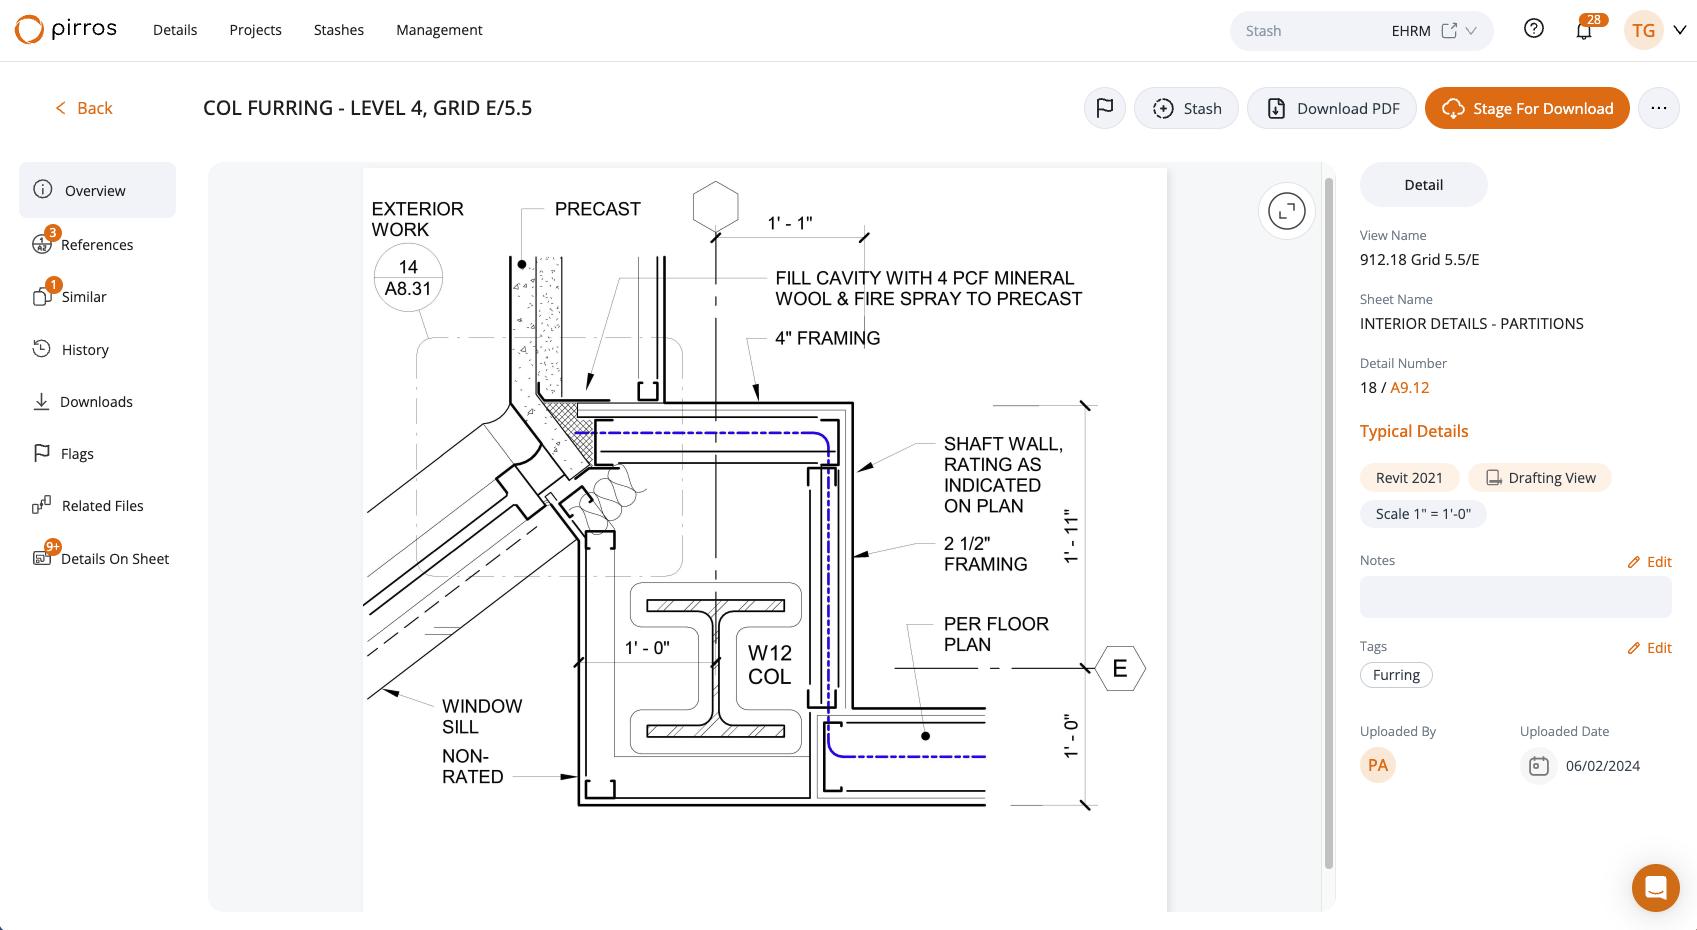
Task: Expand the drawing to fullscreen view
Action: (1287, 211)
